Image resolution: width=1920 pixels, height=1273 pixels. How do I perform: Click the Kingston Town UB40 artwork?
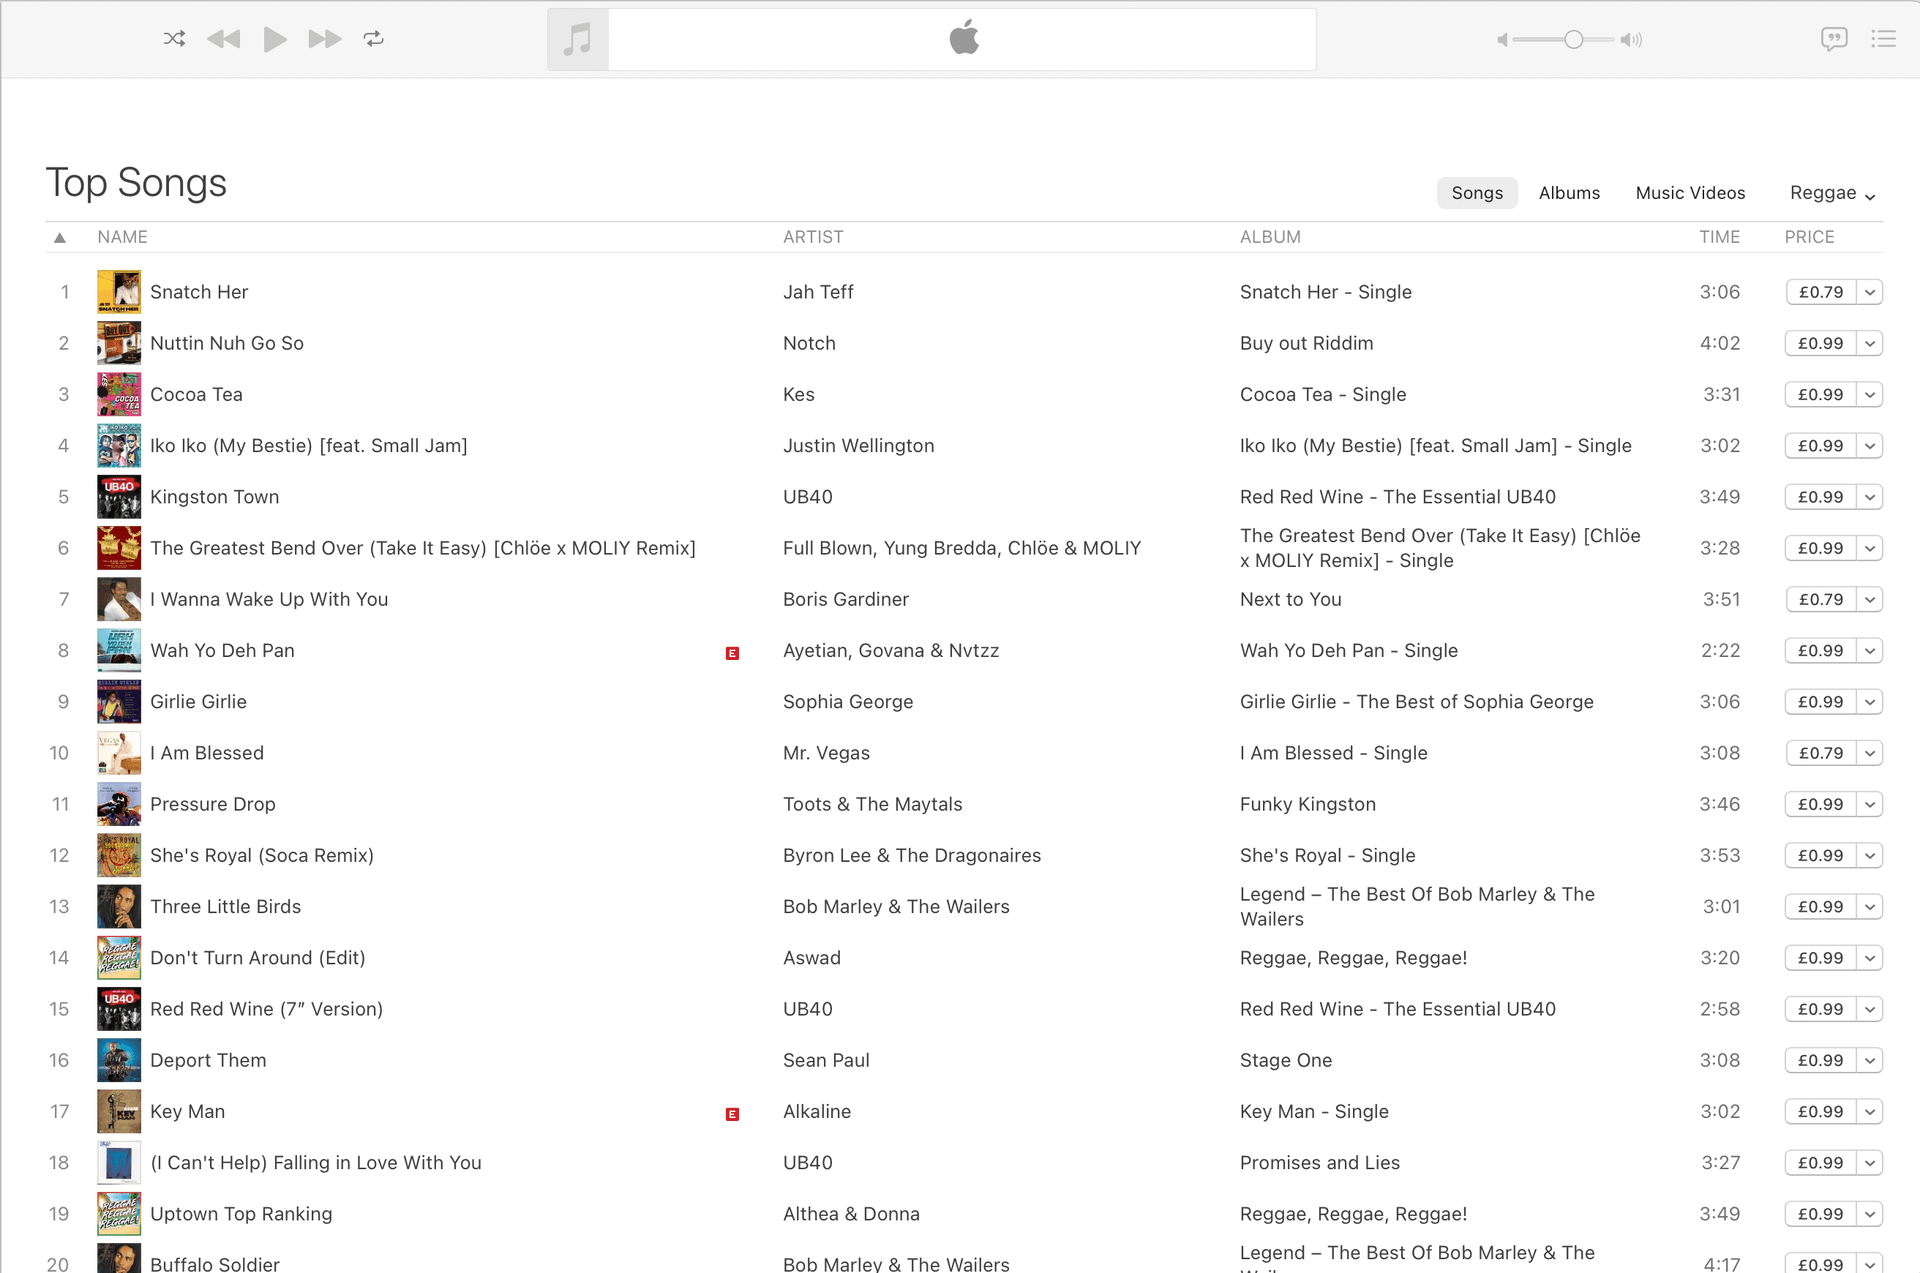point(119,497)
